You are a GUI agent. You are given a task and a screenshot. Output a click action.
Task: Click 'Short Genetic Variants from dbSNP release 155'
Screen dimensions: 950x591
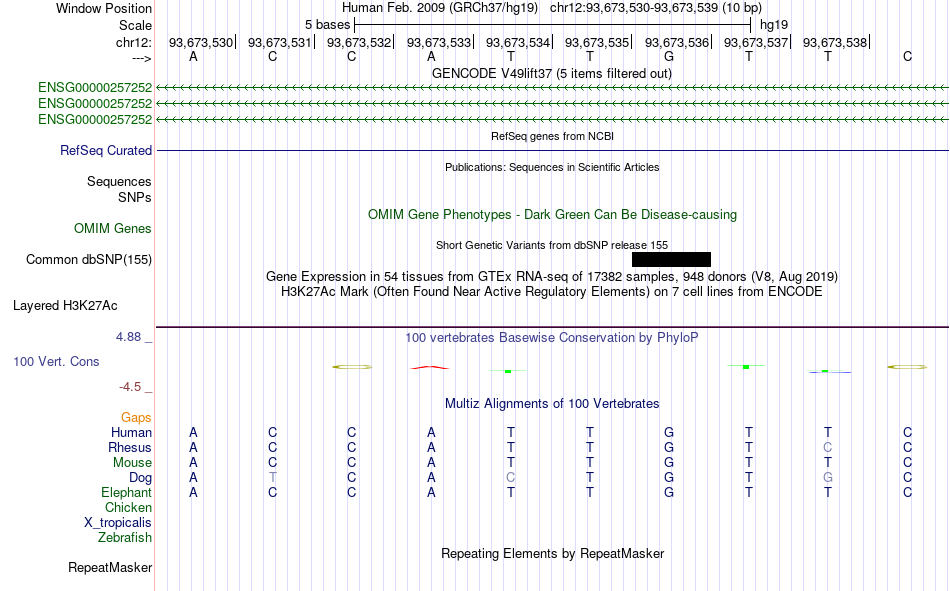pyautogui.click(x=552, y=245)
